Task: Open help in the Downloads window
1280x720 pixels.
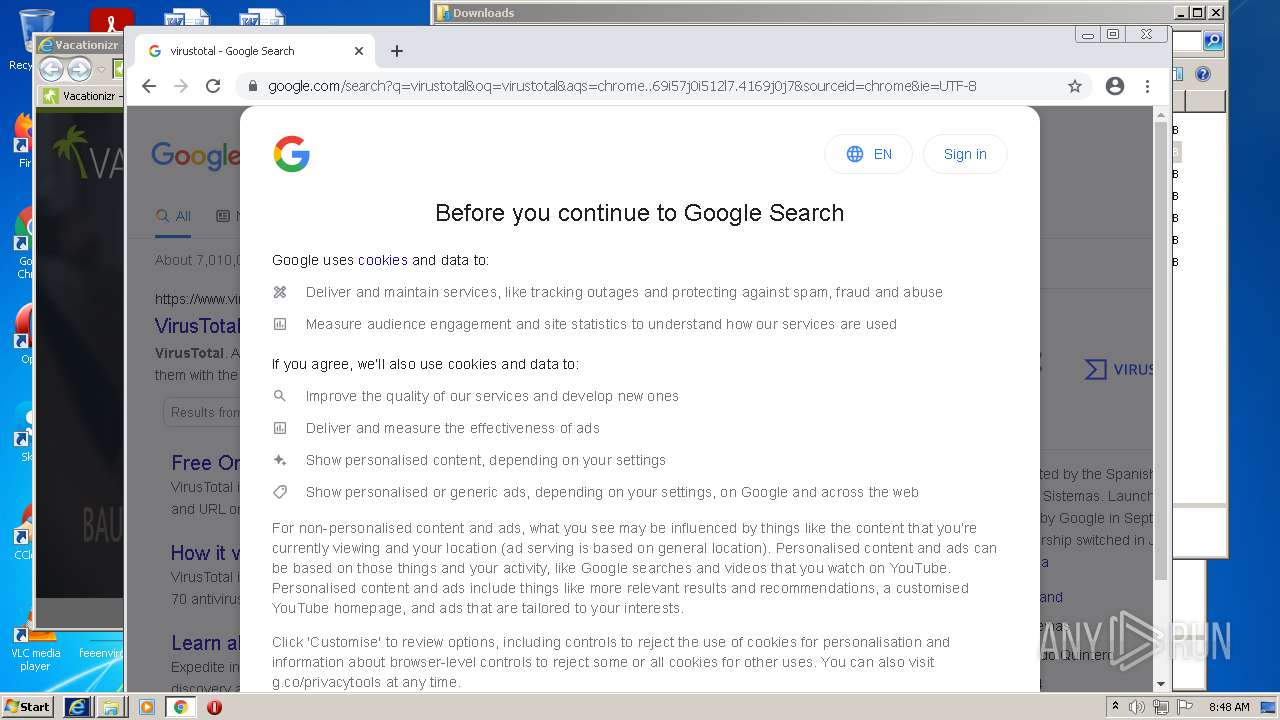Action: (x=1203, y=74)
